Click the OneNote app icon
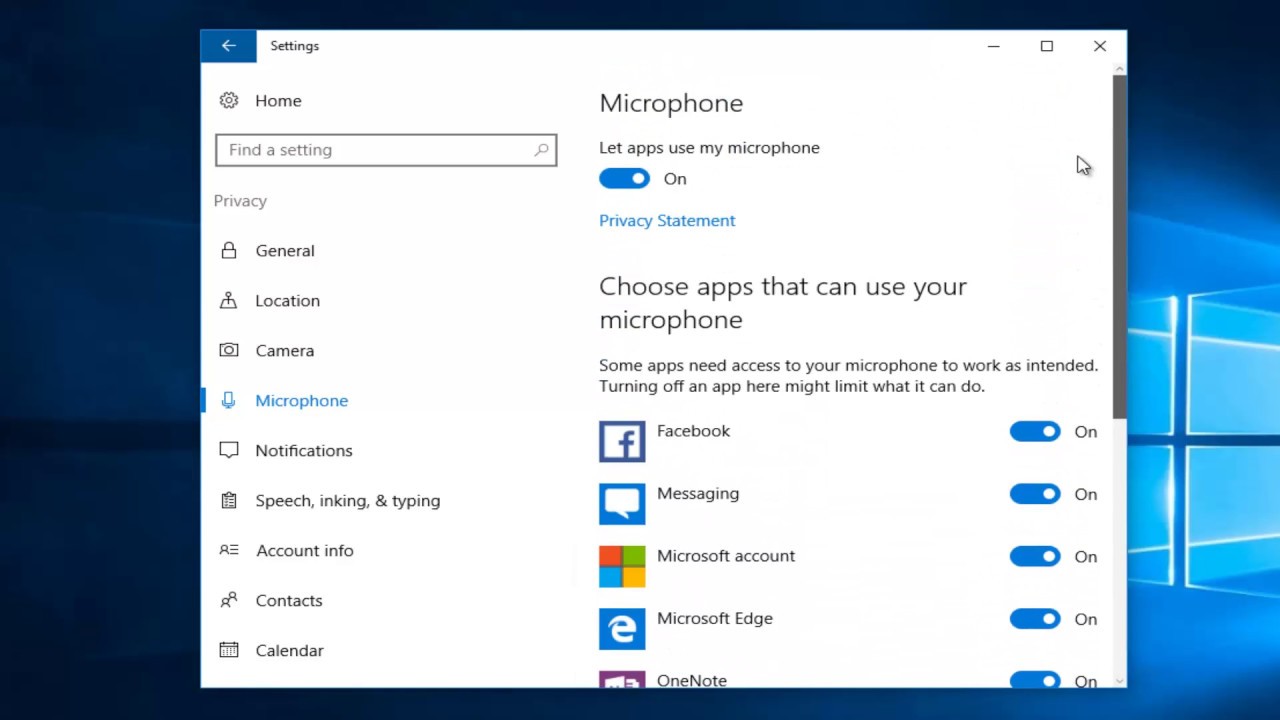Image resolution: width=1280 pixels, height=720 pixels. coord(622,679)
